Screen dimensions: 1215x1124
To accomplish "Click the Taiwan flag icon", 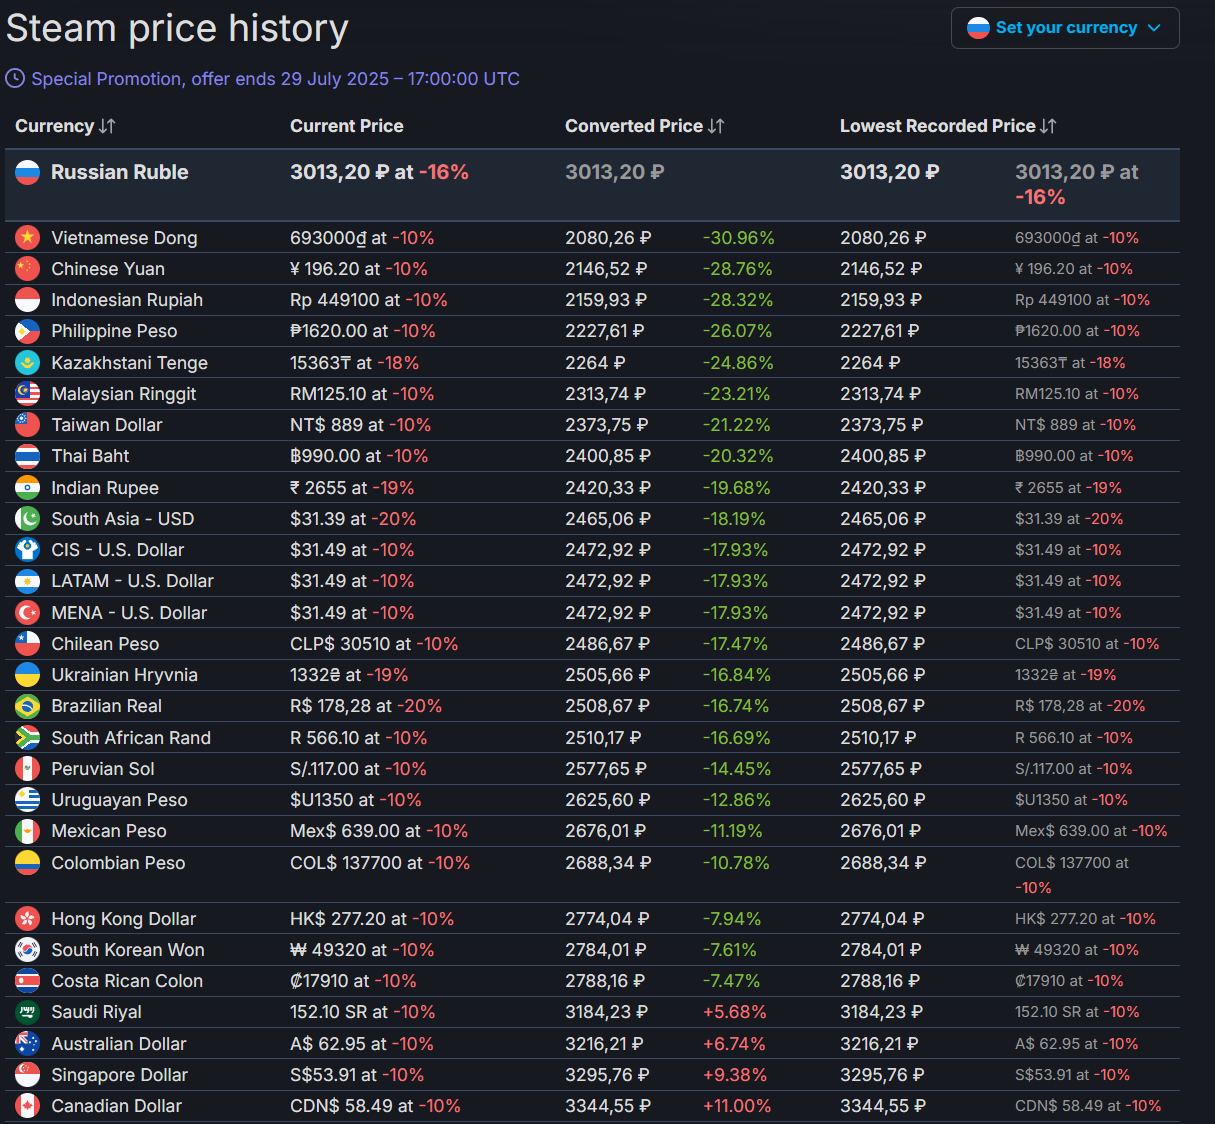I will (x=28, y=424).
